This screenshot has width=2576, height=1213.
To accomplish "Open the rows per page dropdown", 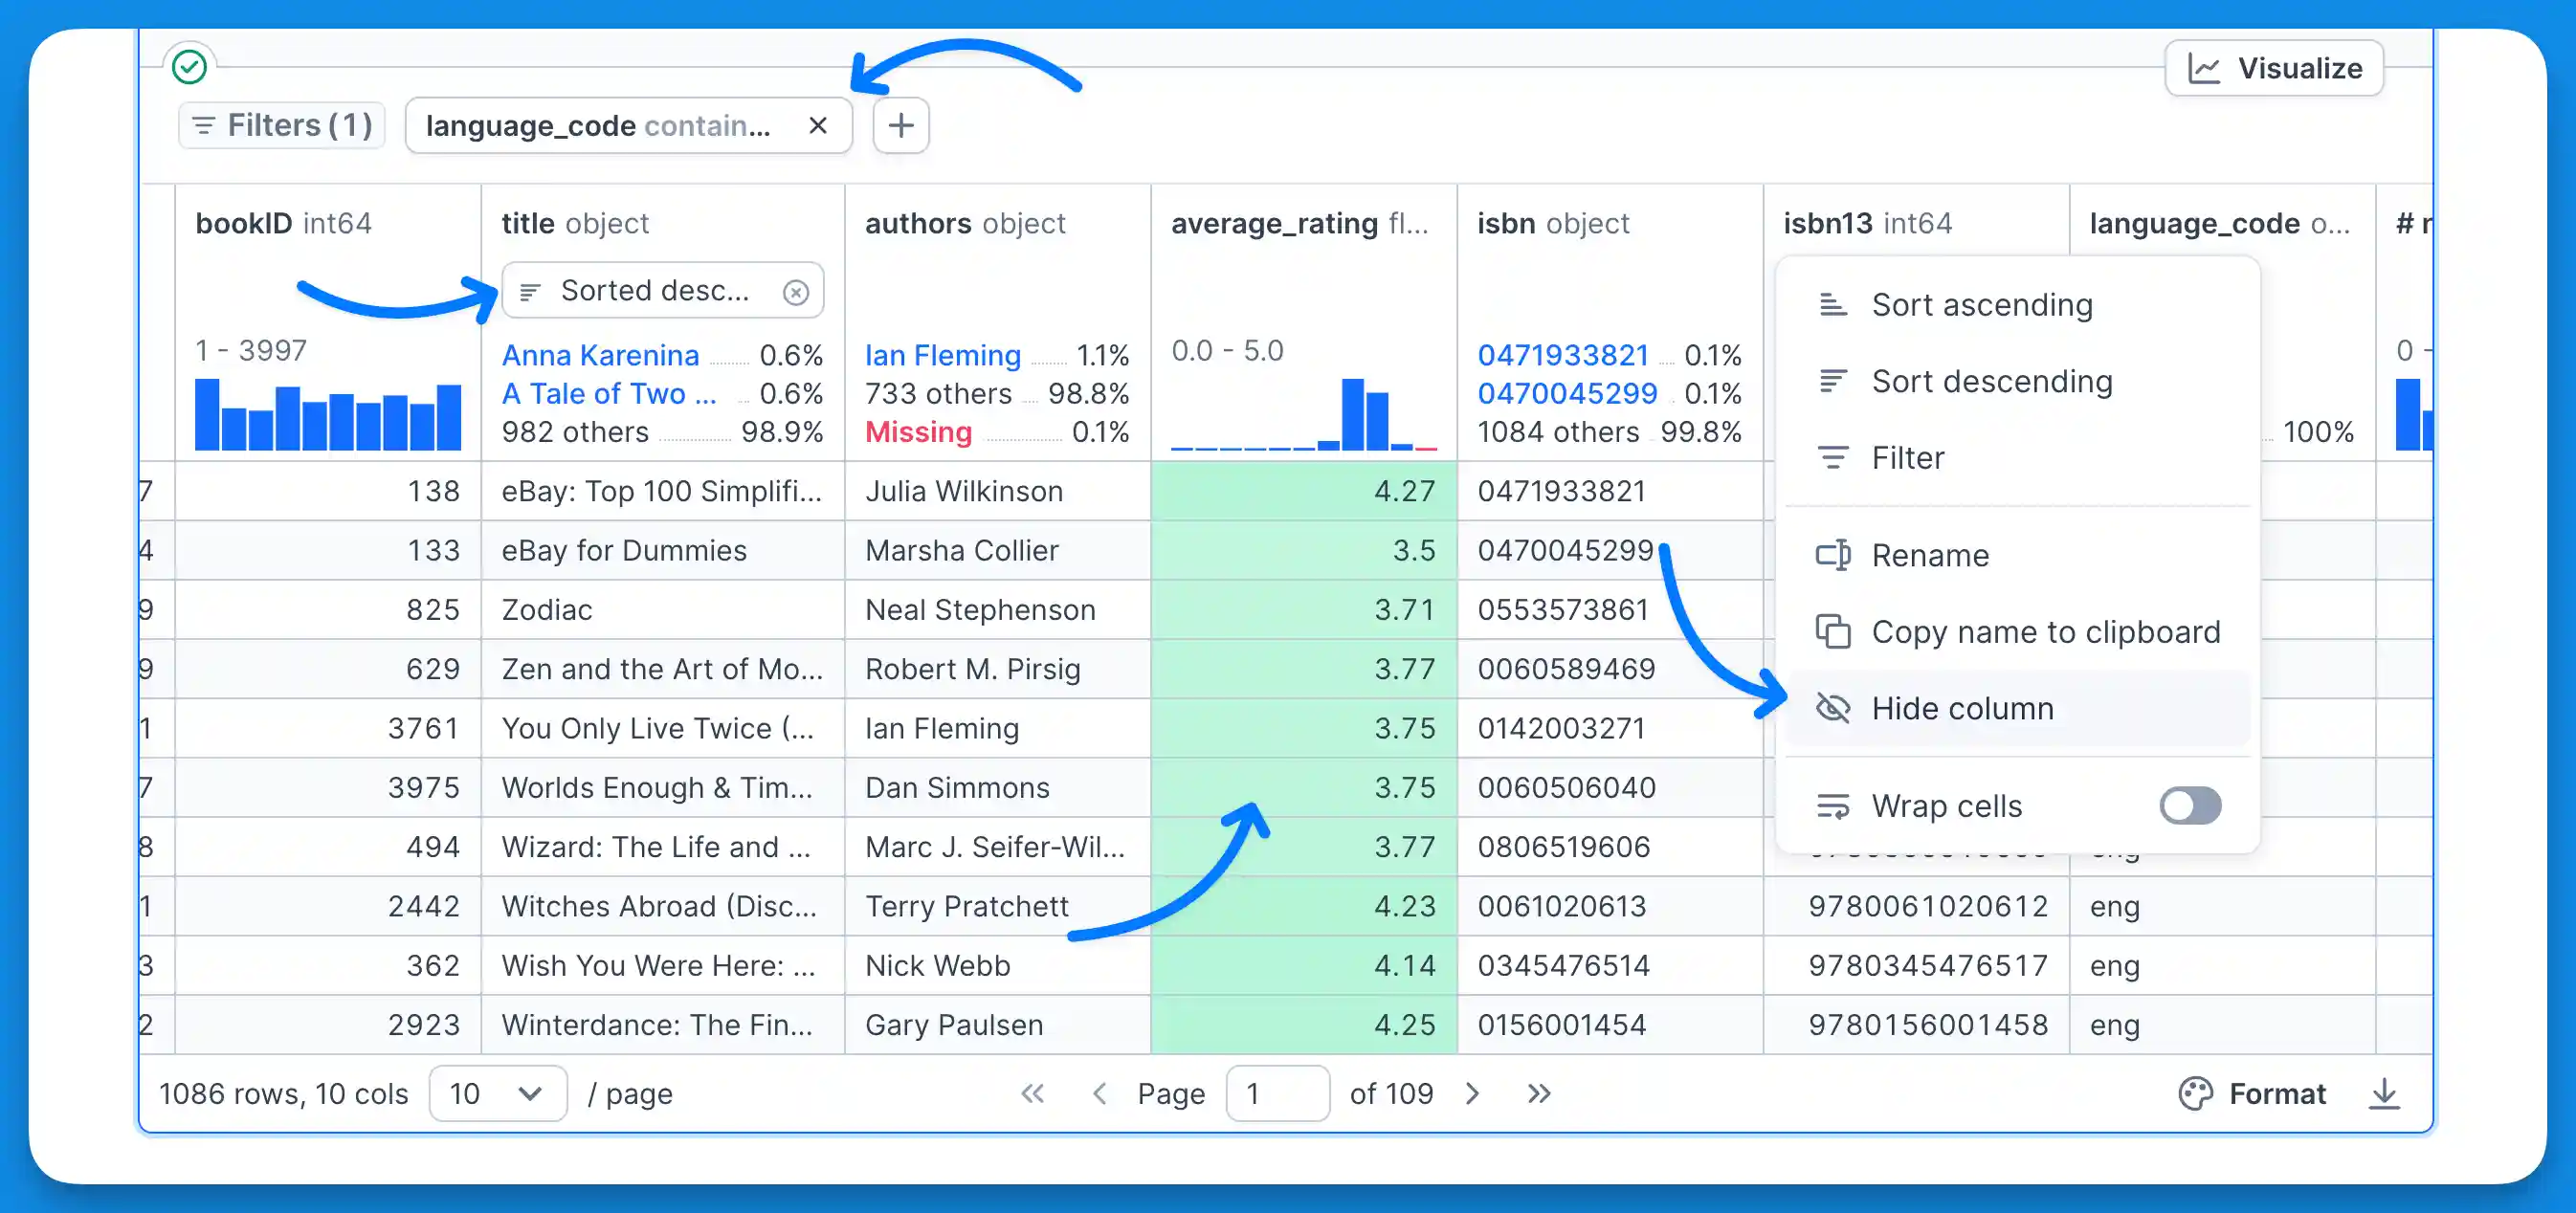I will [x=497, y=1093].
